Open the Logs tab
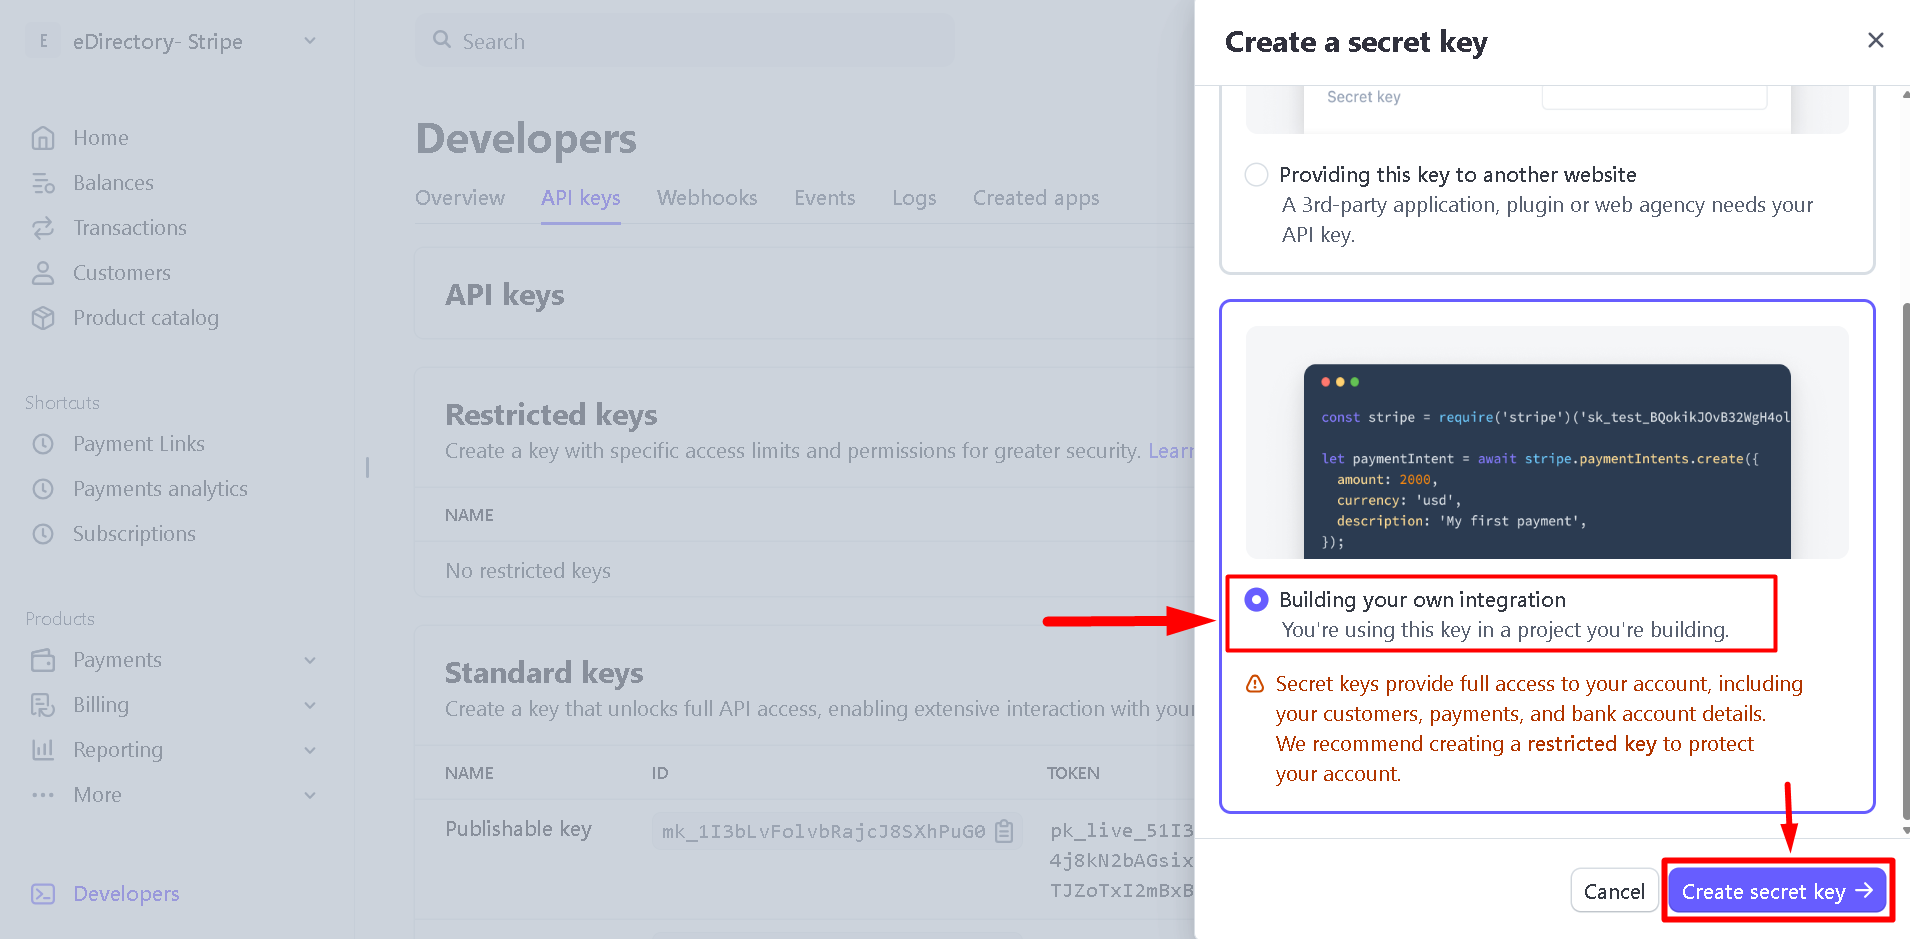Viewport: 1910px width, 939px height. 914,198
